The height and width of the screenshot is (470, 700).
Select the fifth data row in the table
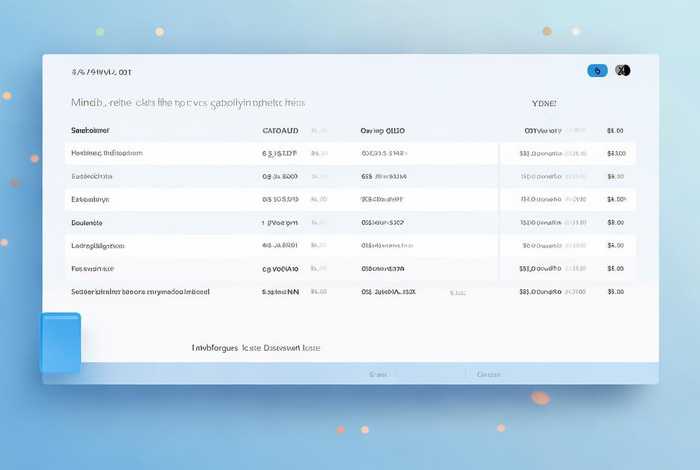point(98,245)
